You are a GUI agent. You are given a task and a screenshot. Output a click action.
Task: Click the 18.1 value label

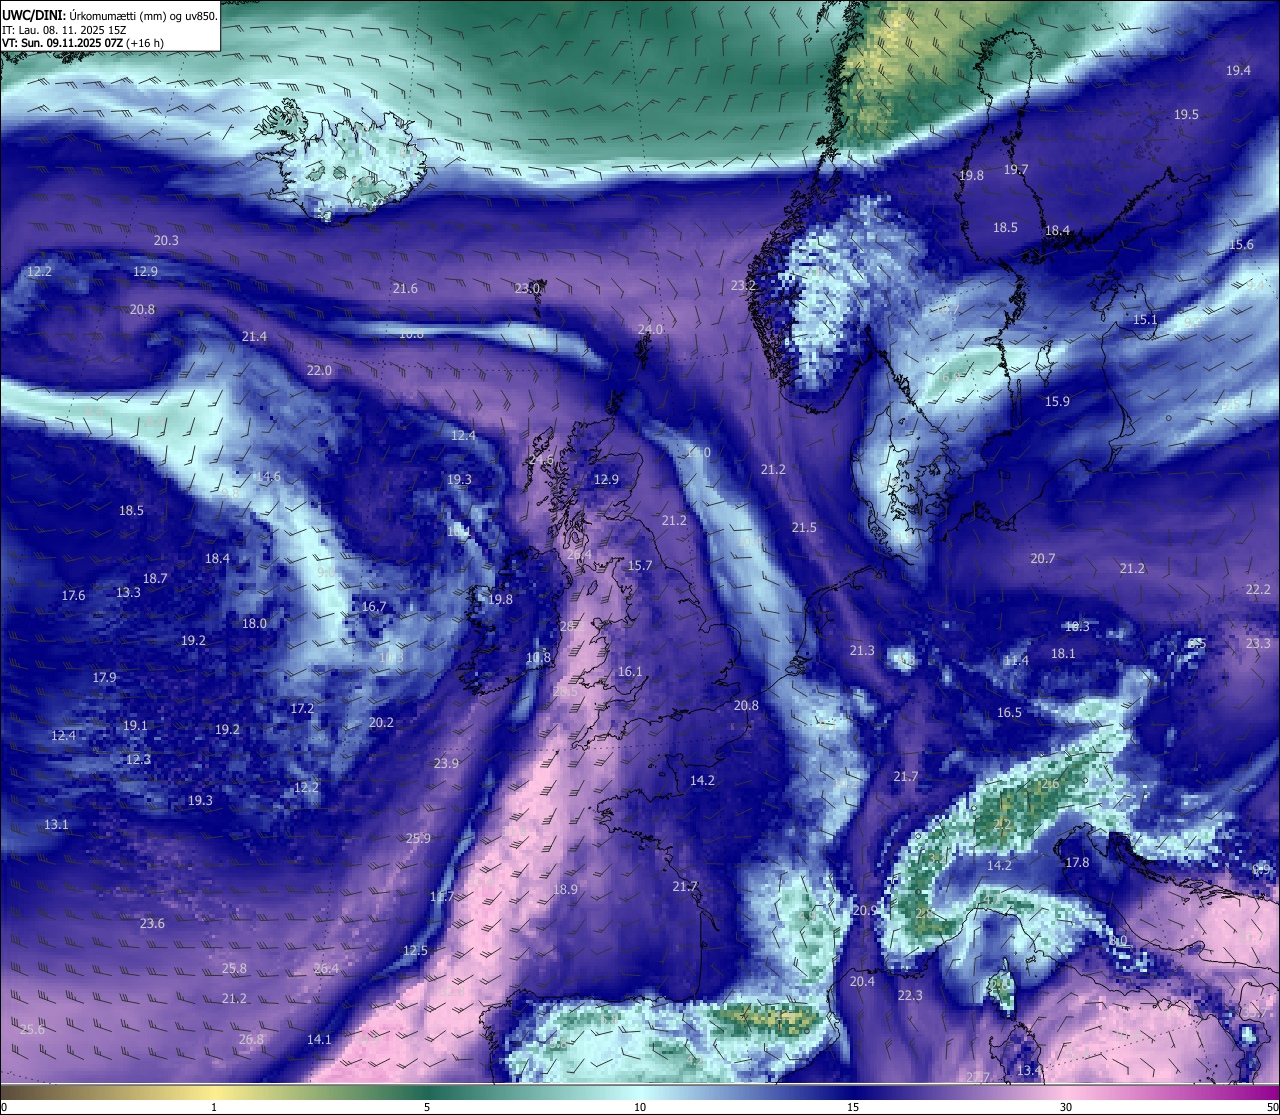1063,654
